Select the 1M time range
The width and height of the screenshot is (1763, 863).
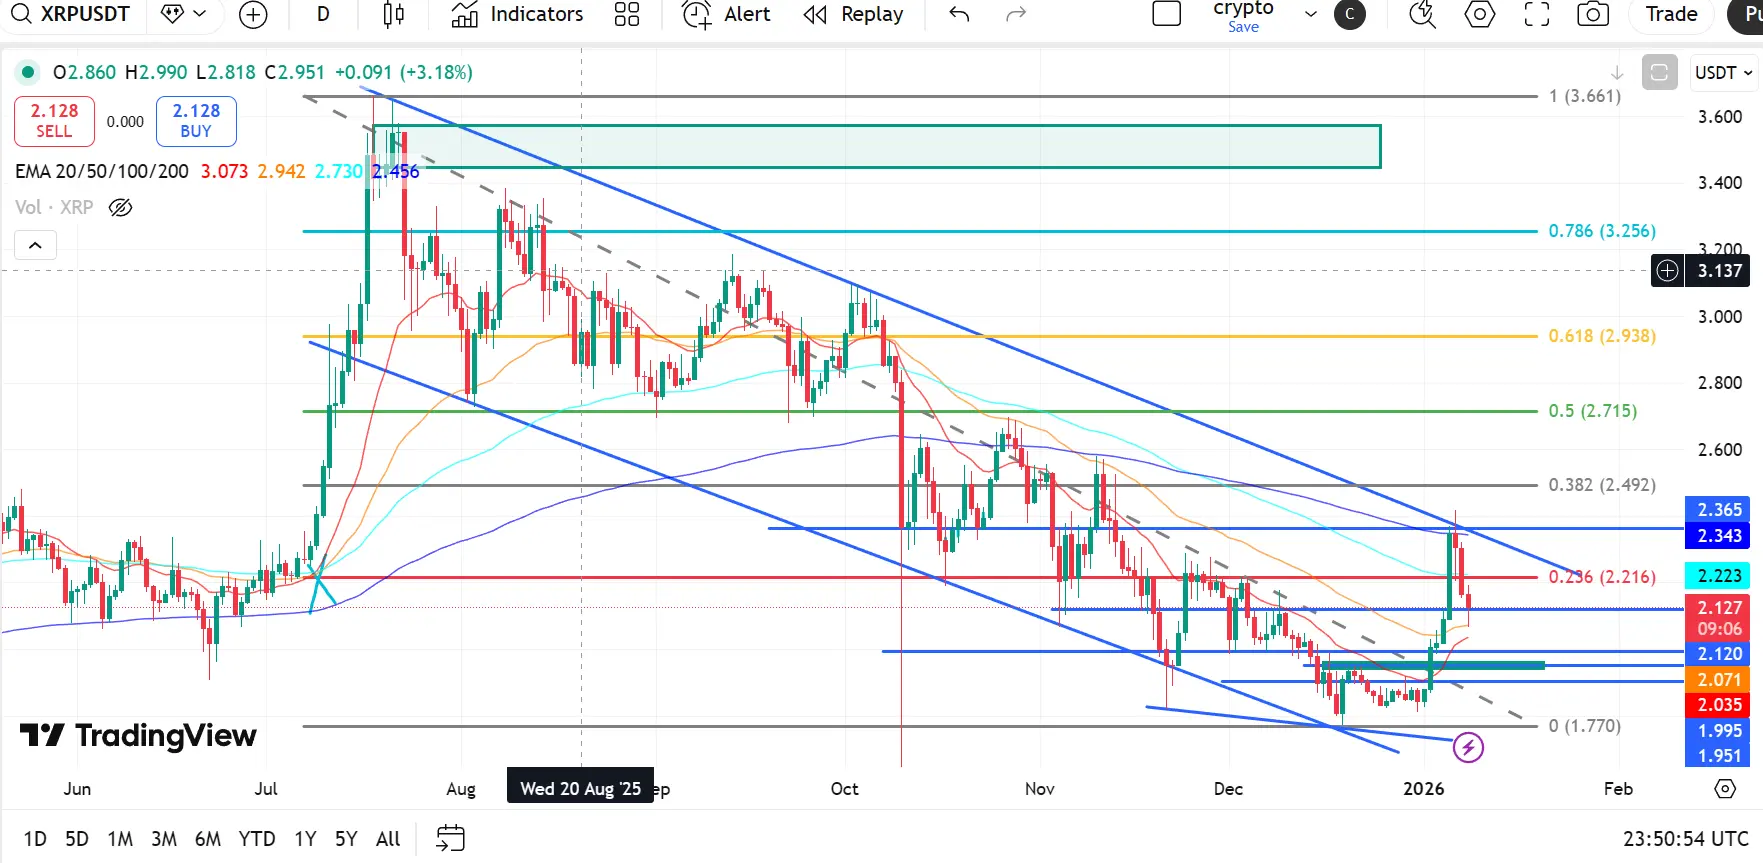(x=120, y=839)
